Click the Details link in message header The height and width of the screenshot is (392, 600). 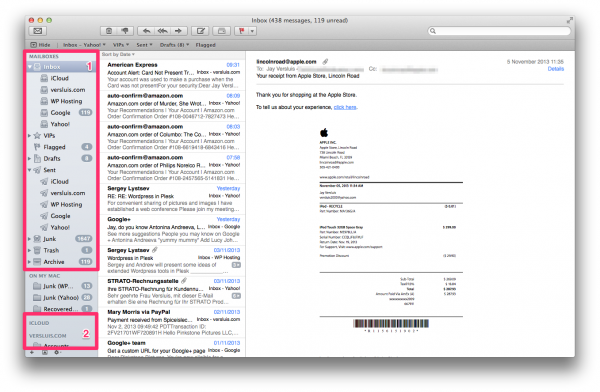pos(556,69)
